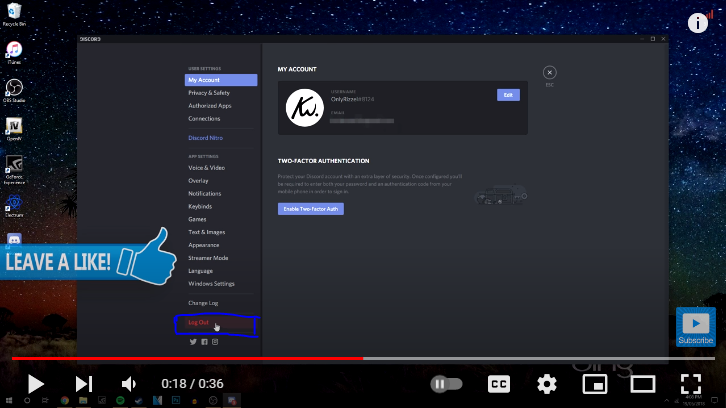Open Chrome from the taskbar

(x=65, y=401)
